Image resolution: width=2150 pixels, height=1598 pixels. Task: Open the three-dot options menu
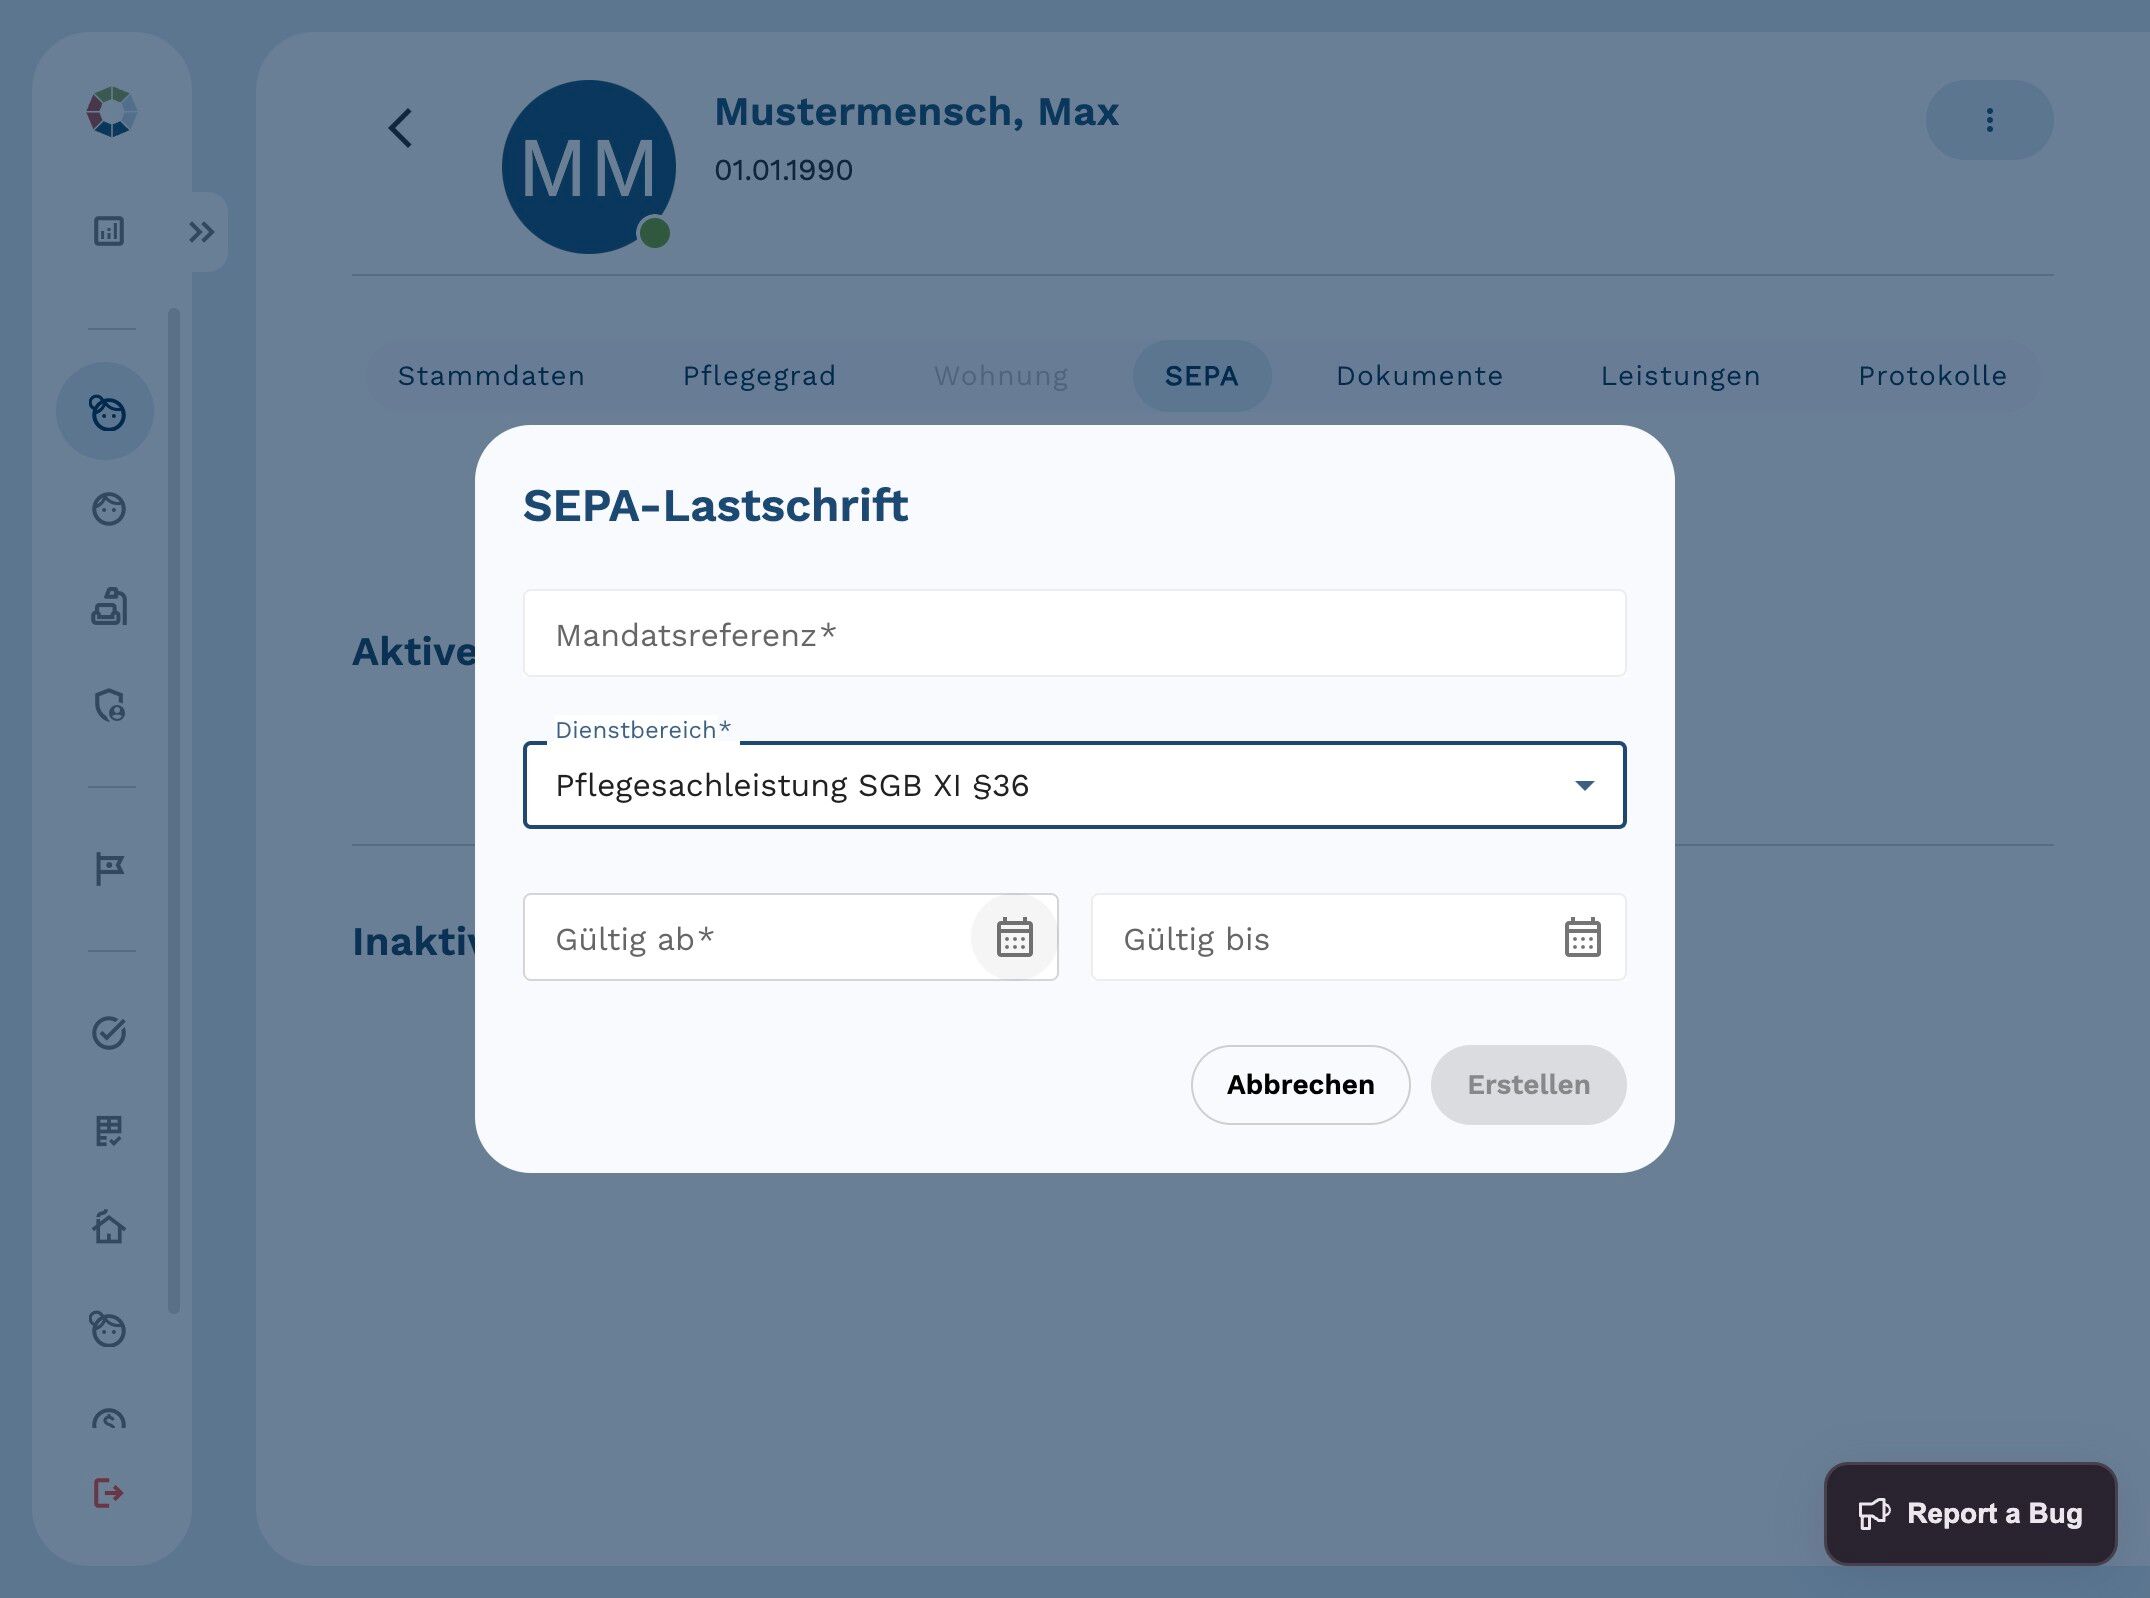(x=1989, y=120)
